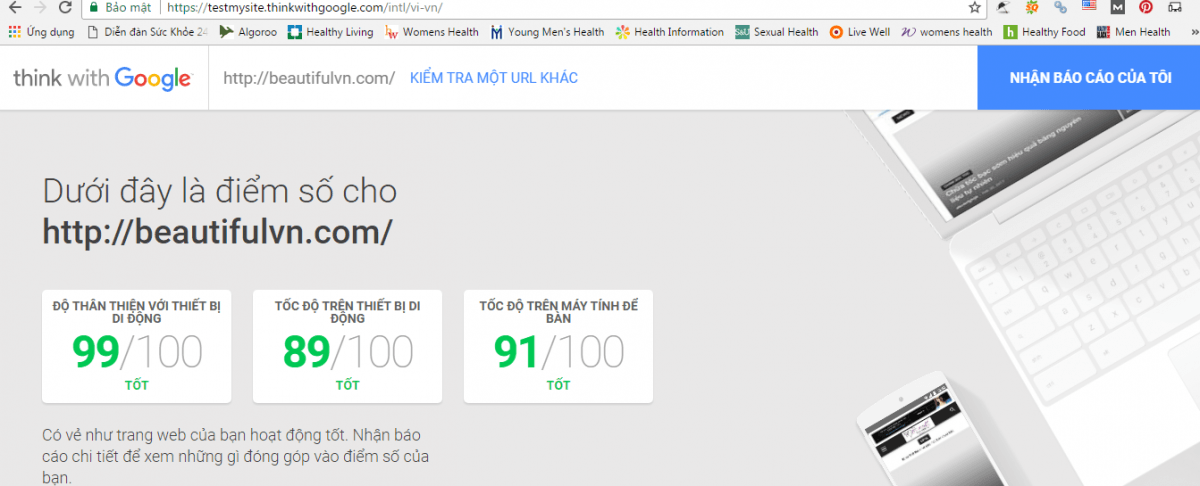The height and width of the screenshot is (486, 1200).
Task: Open the Sexual Health bookmark
Action: [x=777, y=32]
